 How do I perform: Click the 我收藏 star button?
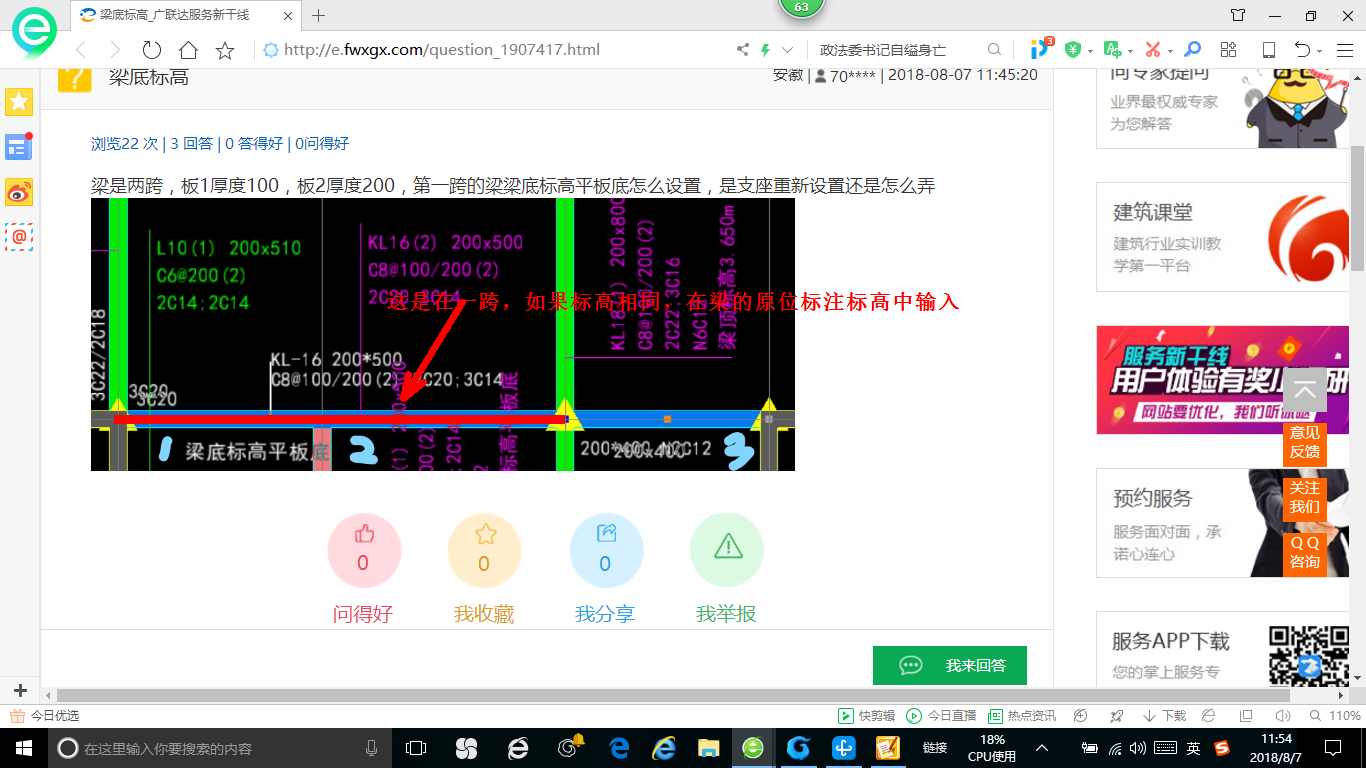click(x=485, y=551)
